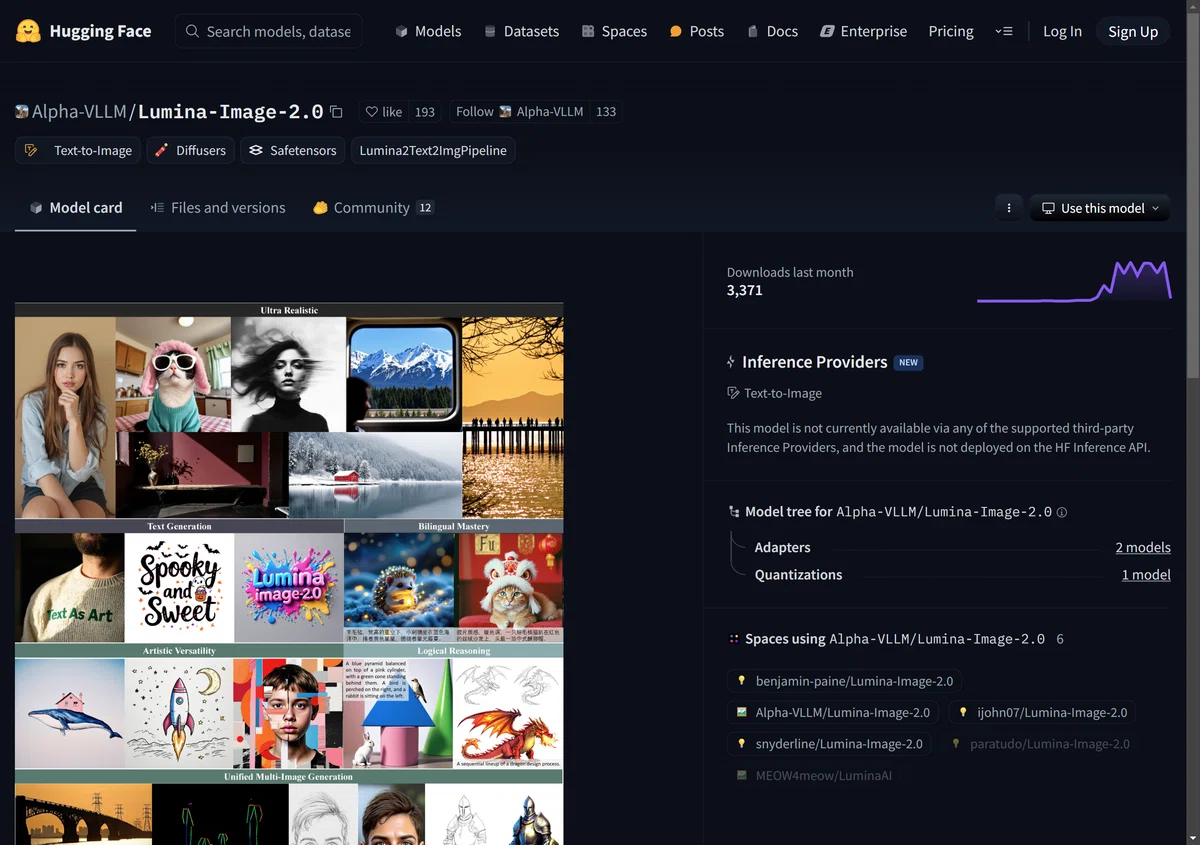Click the Files and versions tab icon
1200x845 pixels.
[x=157, y=208]
